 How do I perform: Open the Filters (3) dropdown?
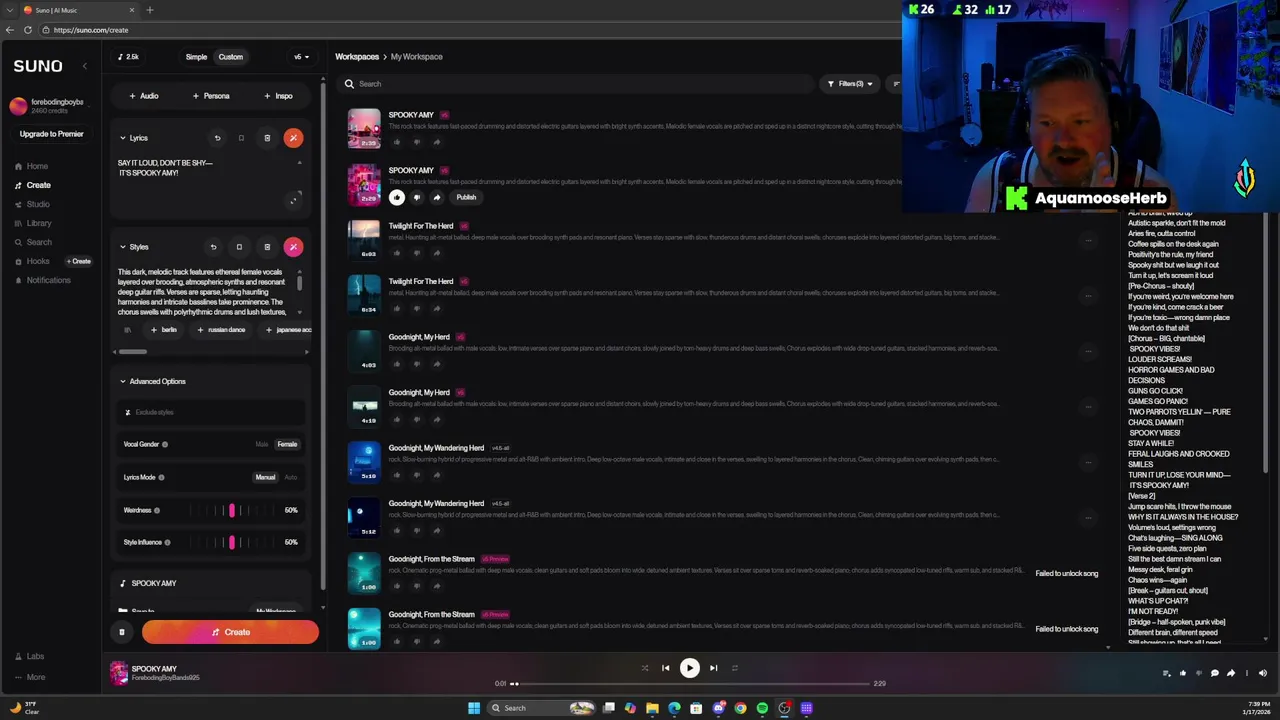pos(850,84)
